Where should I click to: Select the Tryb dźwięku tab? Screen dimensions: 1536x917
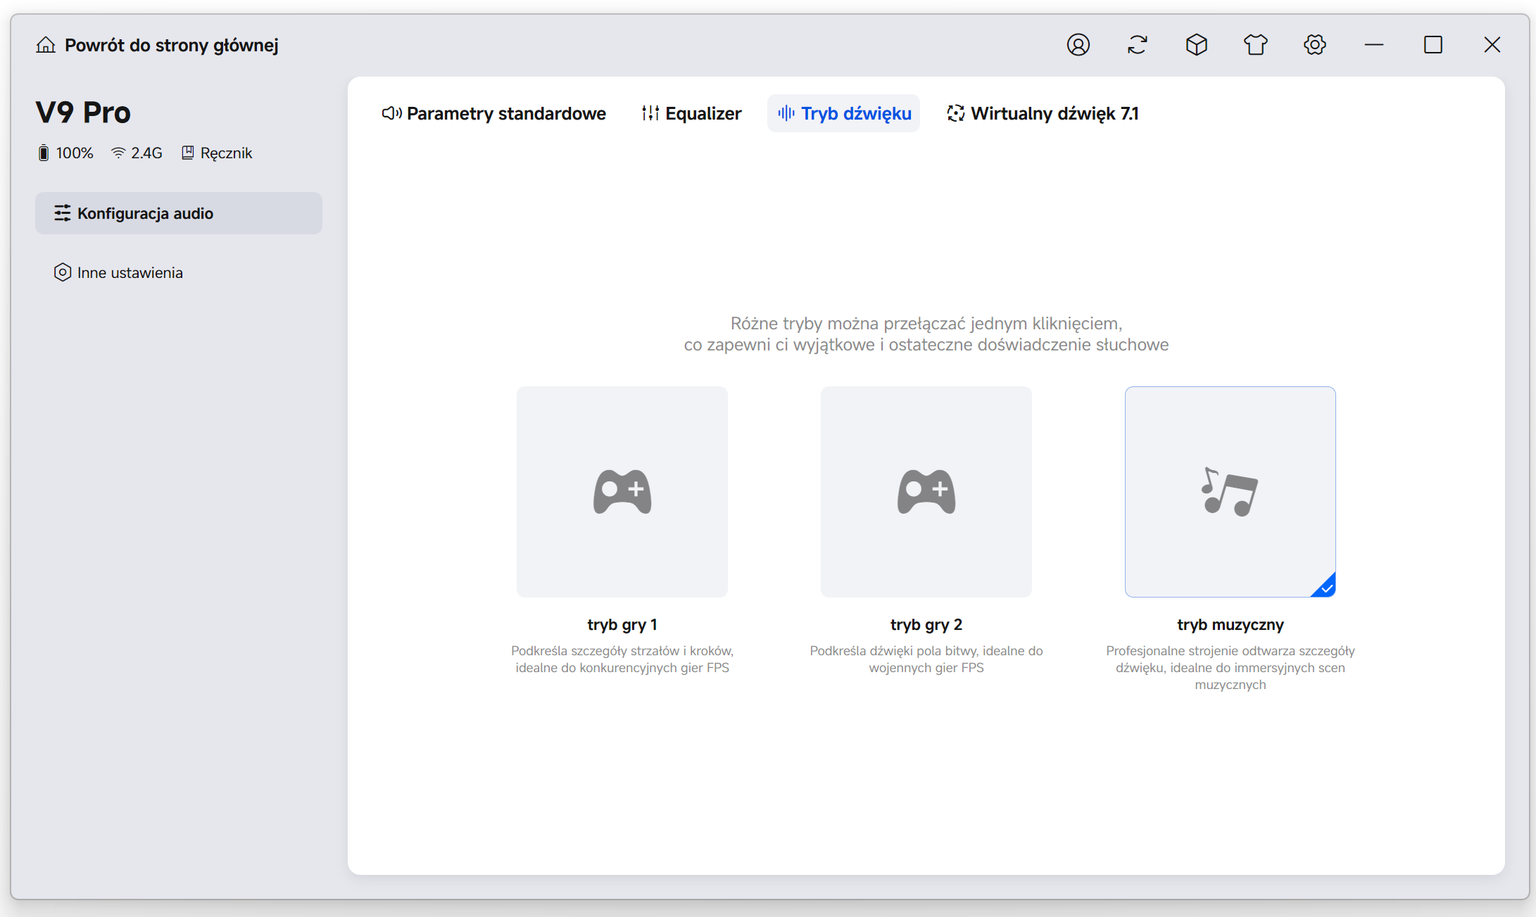click(x=844, y=113)
